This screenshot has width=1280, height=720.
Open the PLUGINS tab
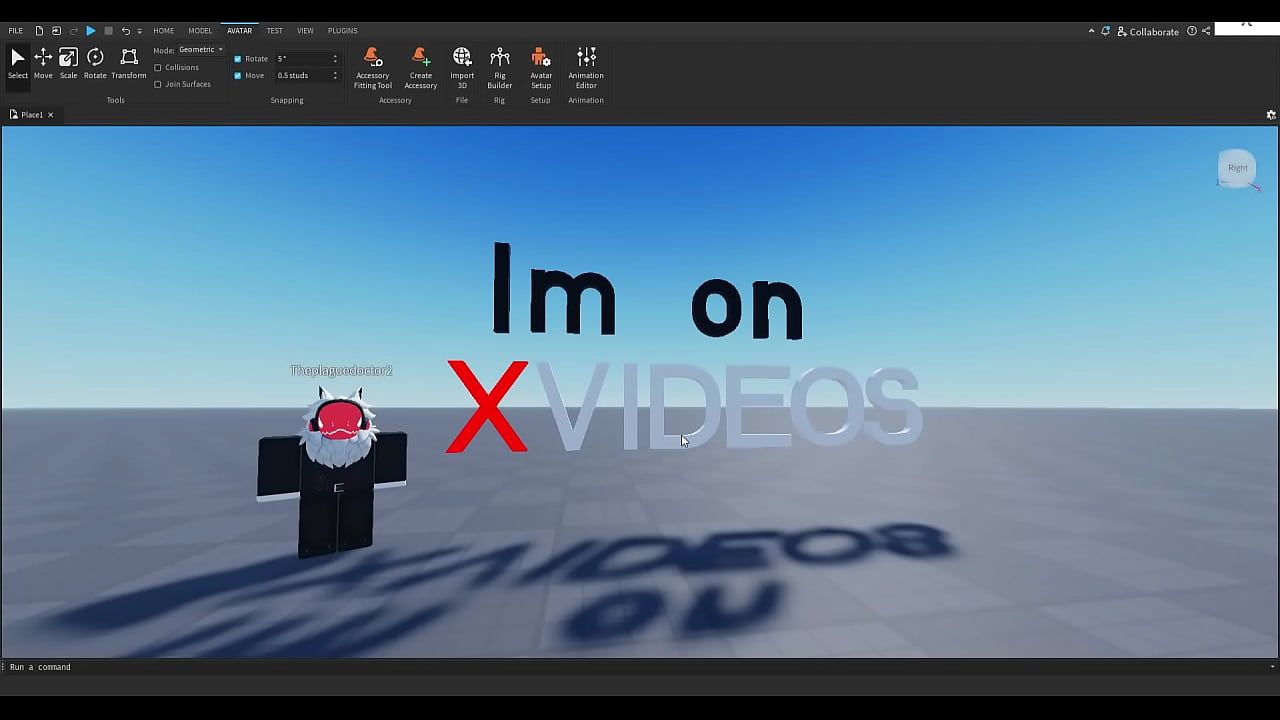tap(342, 31)
